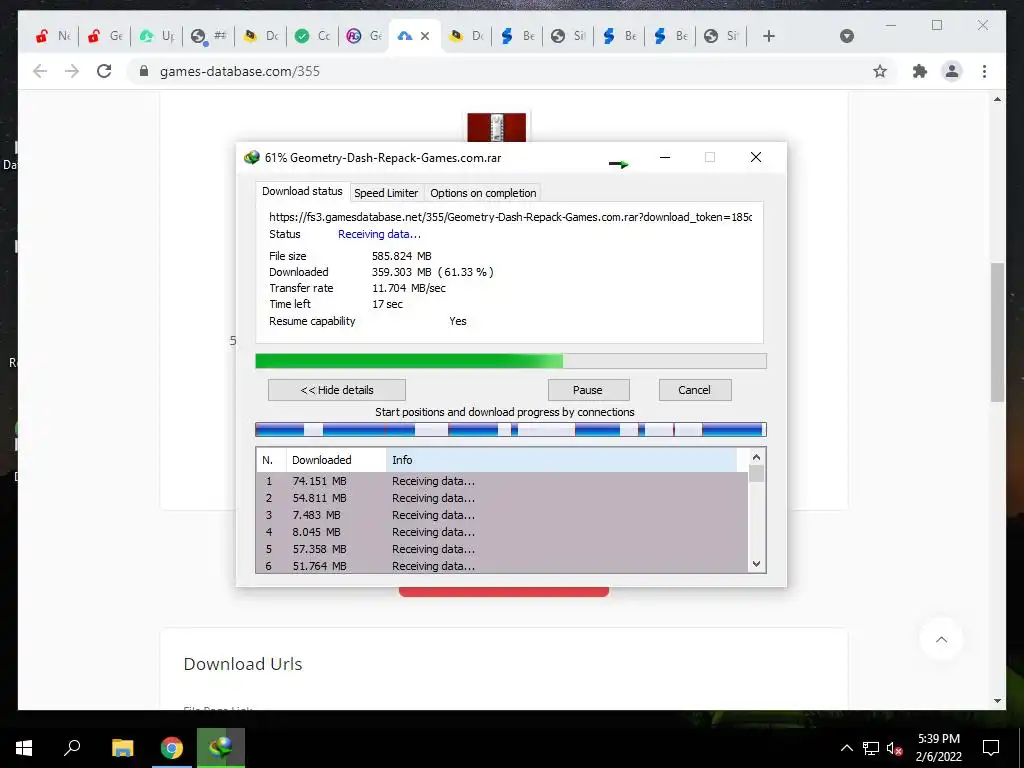Select connection row 3 with 7.483 MB
This screenshot has width=1024, height=768.
[x=502, y=515]
